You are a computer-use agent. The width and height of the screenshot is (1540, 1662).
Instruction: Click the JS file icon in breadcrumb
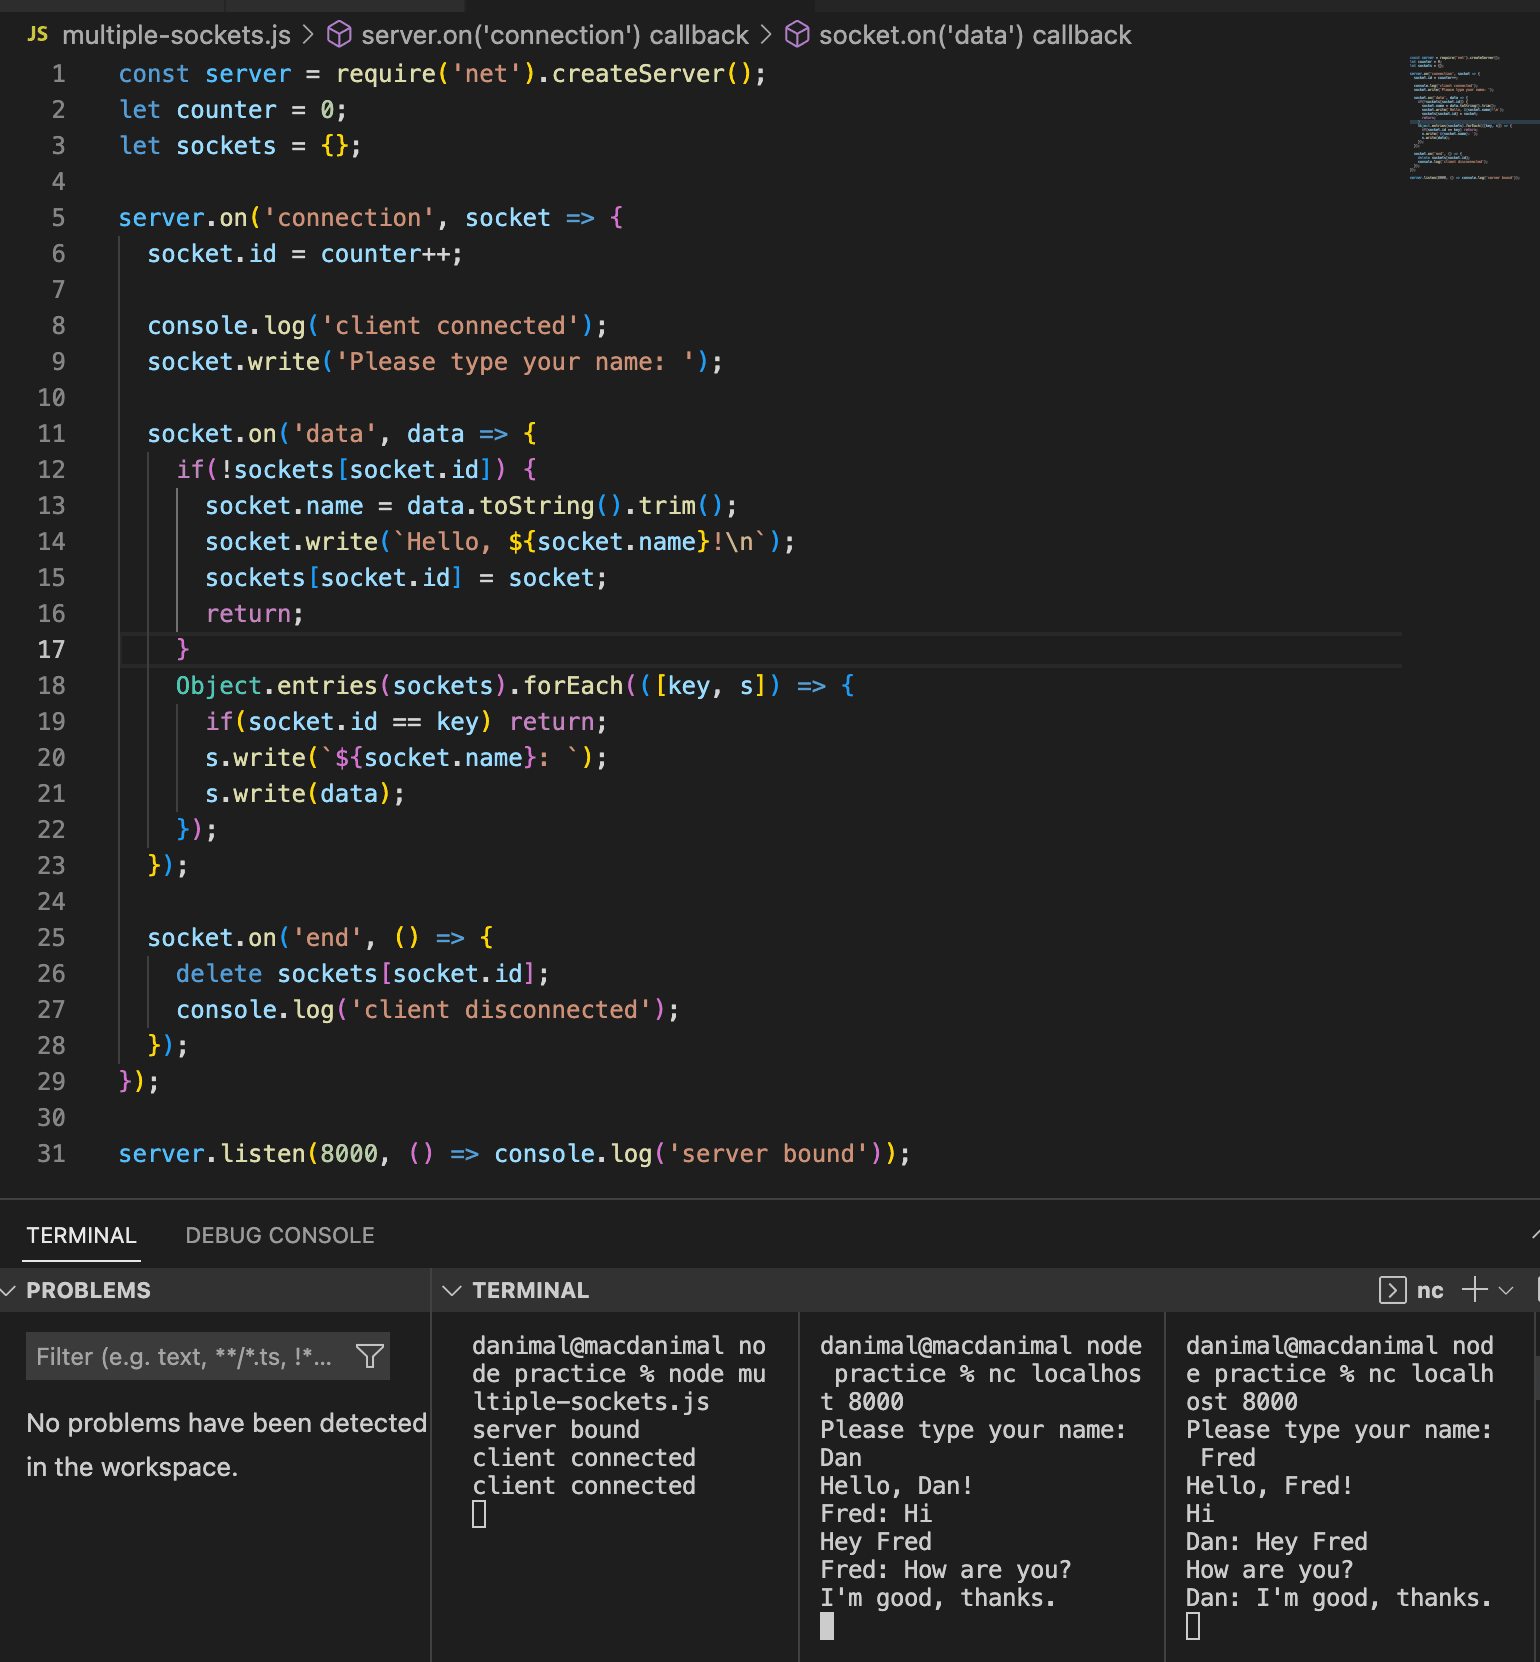37,35
